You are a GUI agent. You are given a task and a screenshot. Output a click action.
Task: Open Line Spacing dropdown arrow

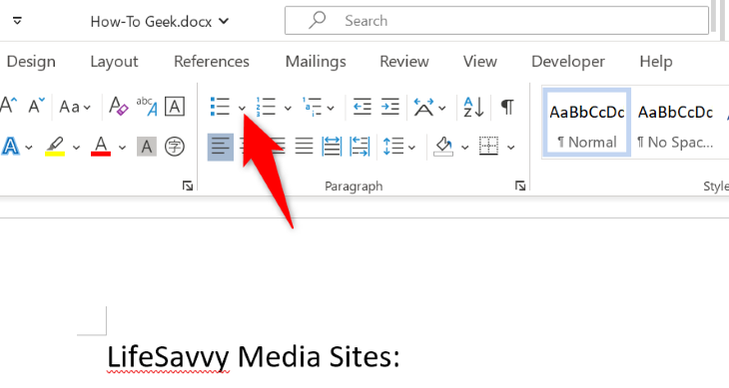pos(412,148)
